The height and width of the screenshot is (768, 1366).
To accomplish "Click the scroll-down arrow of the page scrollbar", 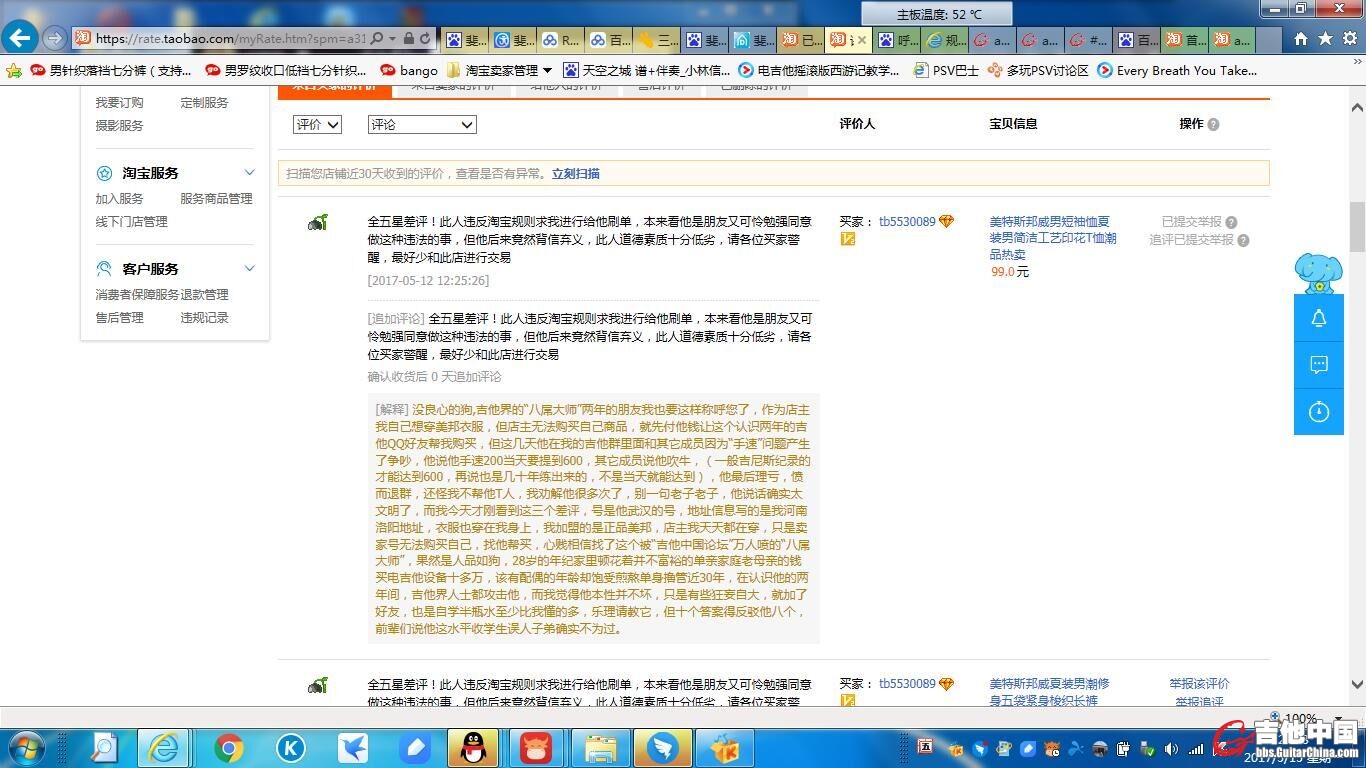I will tap(1357, 685).
